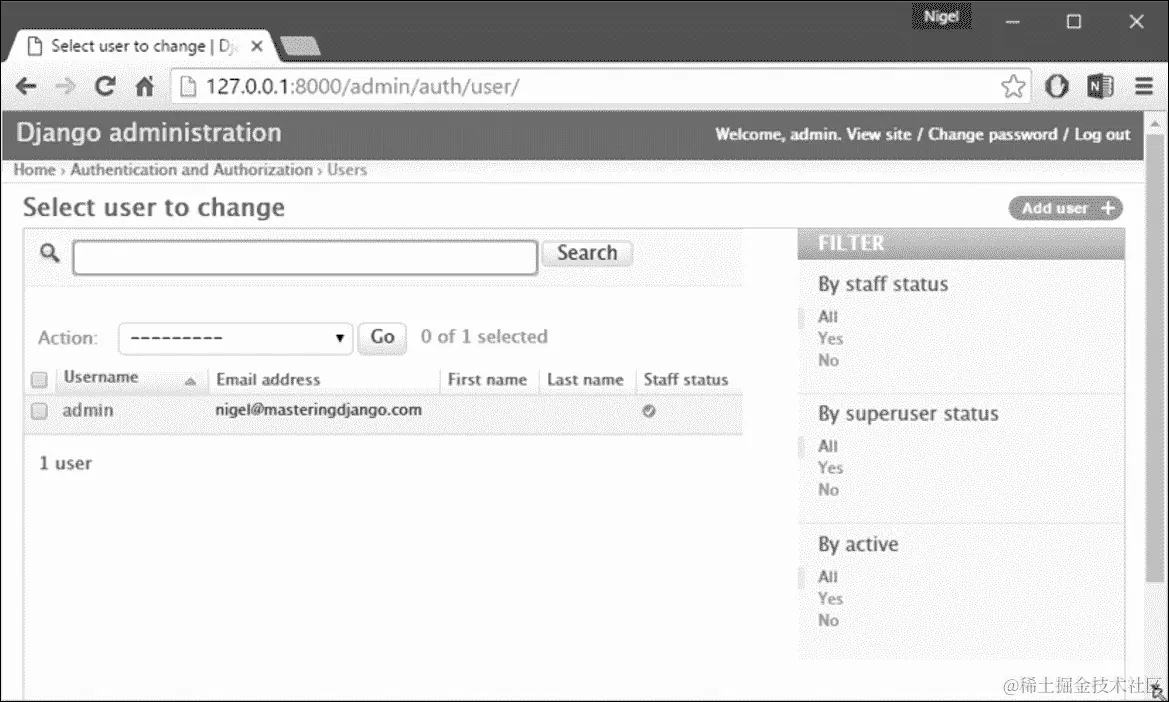Open the Chrome hamburger menu

(x=1144, y=86)
